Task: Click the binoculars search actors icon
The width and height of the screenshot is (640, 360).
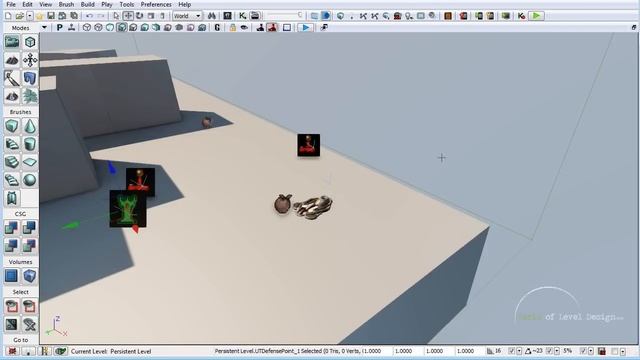Action: coord(211,16)
